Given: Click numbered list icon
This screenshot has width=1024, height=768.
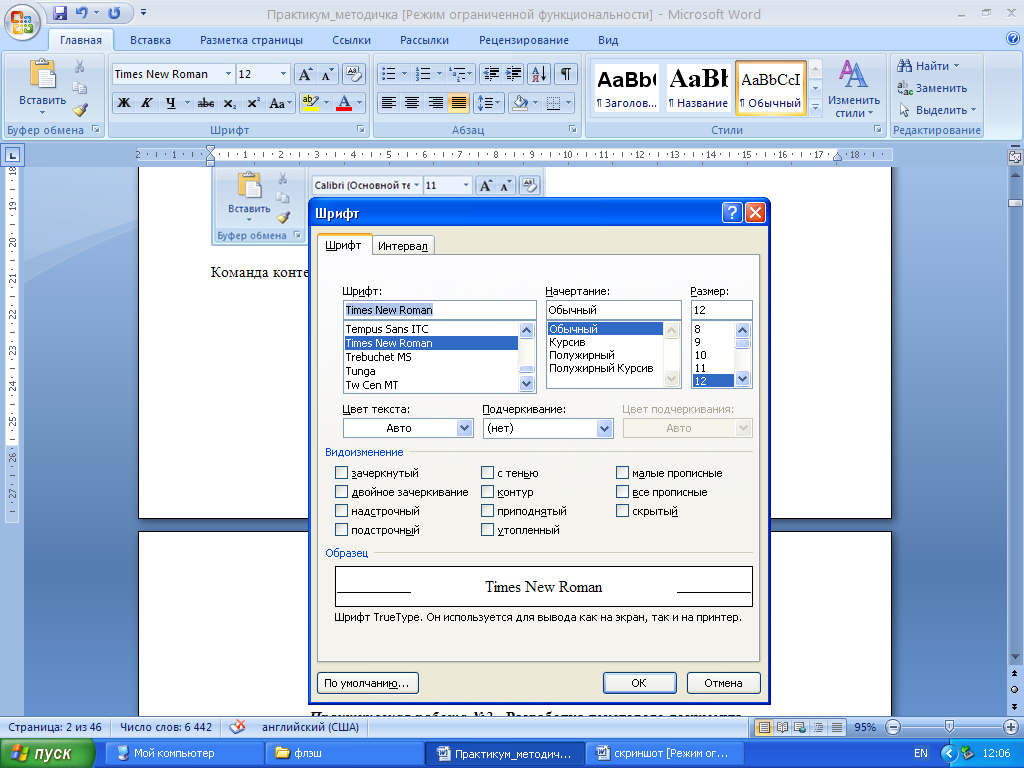Looking at the screenshot, I should [x=423, y=74].
